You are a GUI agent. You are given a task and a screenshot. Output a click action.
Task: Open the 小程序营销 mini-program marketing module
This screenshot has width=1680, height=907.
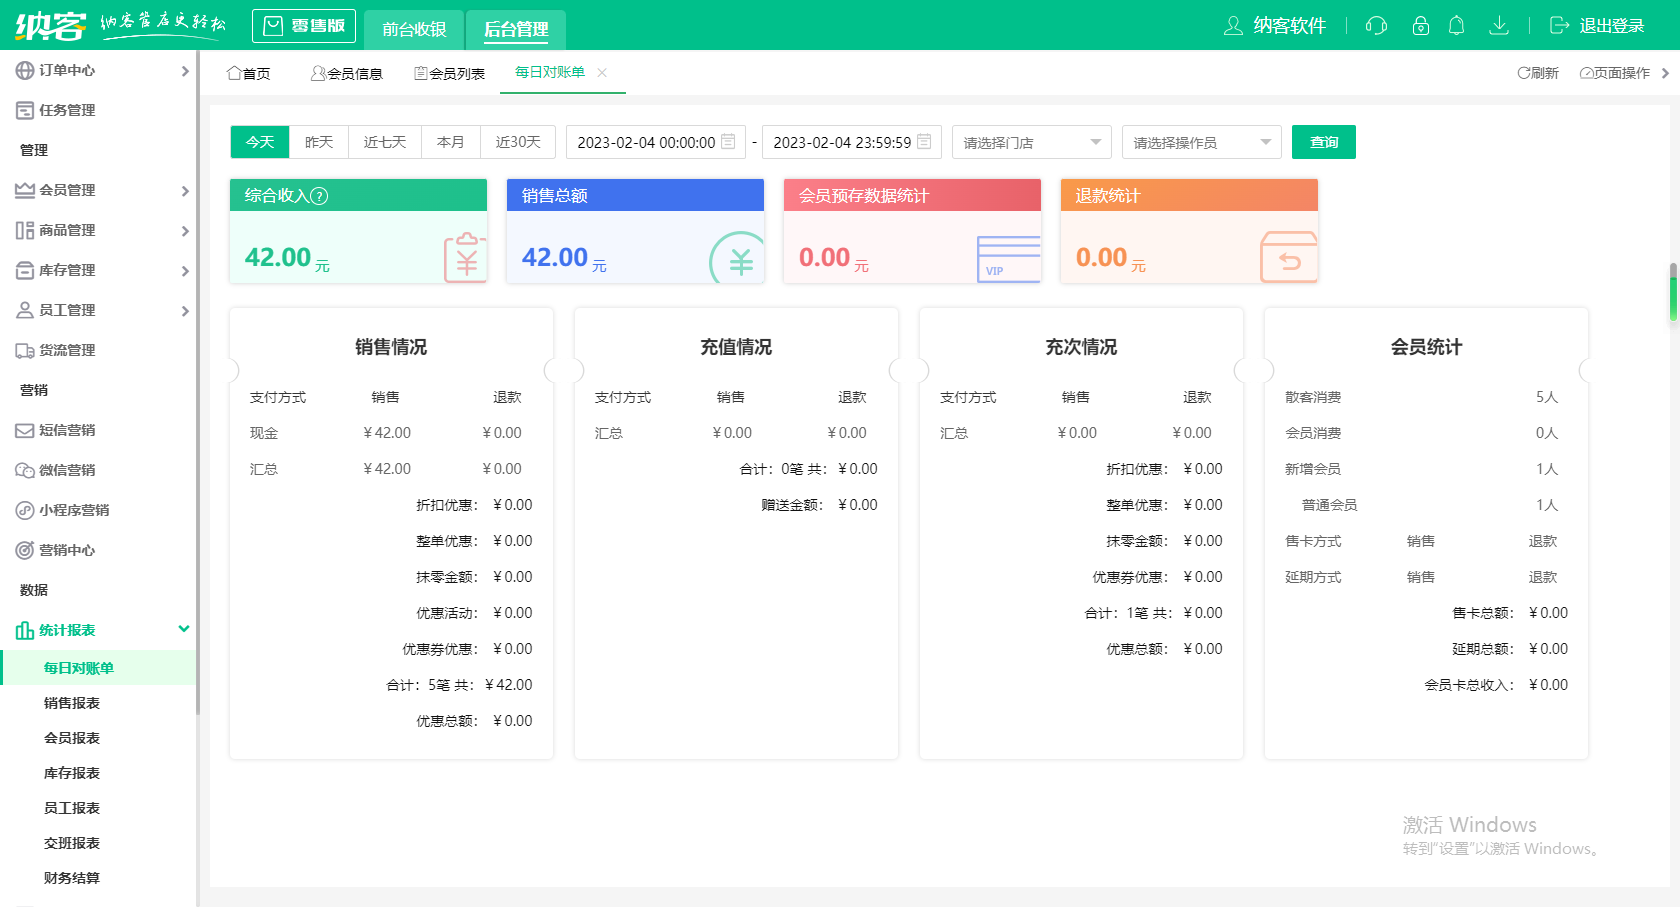(70, 510)
